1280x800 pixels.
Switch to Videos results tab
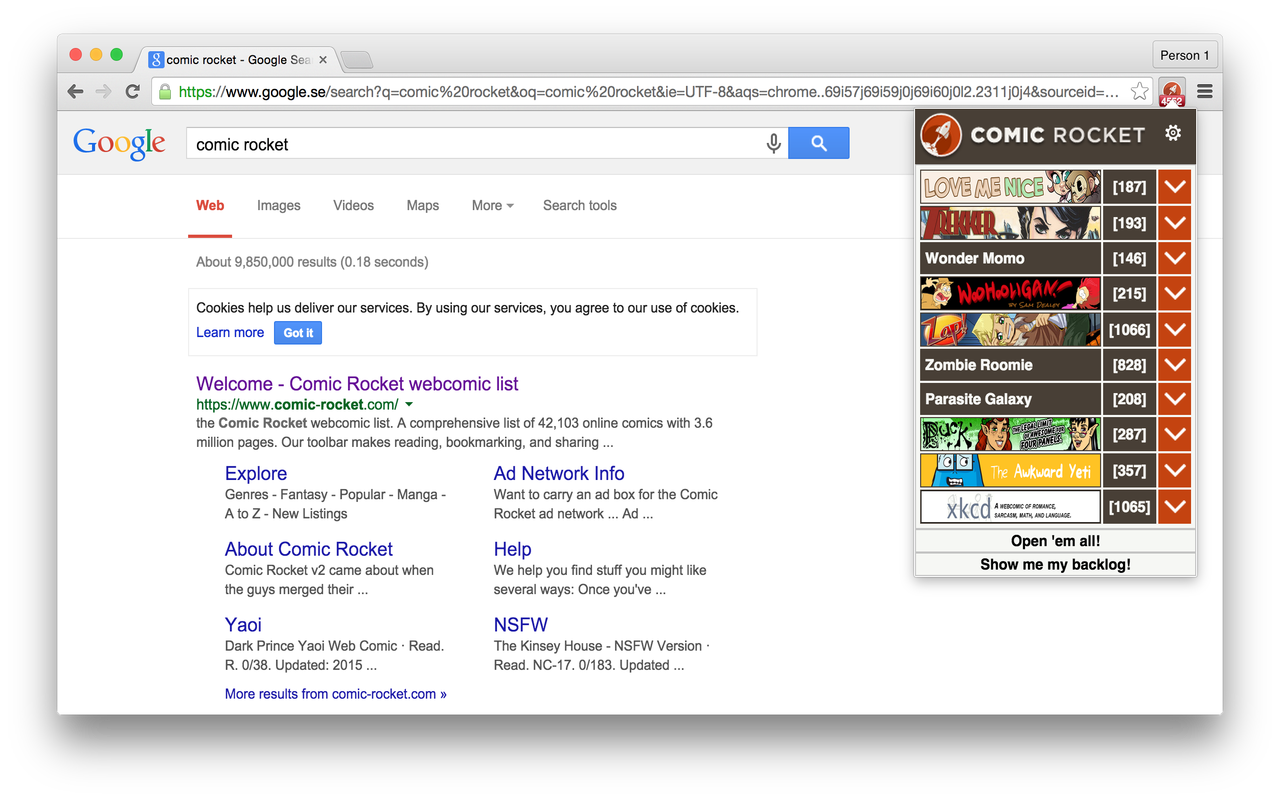point(353,205)
